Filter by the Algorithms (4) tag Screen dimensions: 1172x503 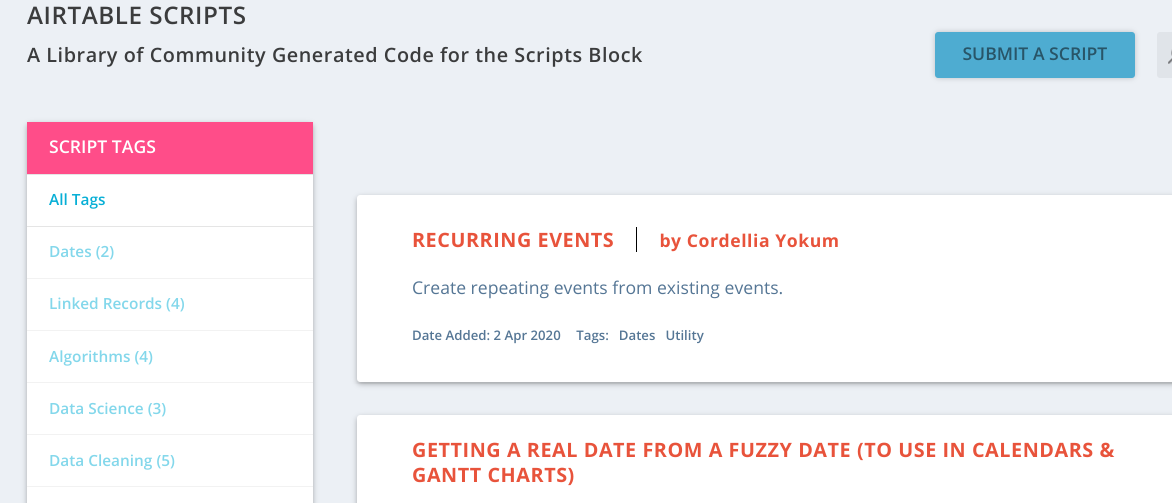[x=100, y=357]
